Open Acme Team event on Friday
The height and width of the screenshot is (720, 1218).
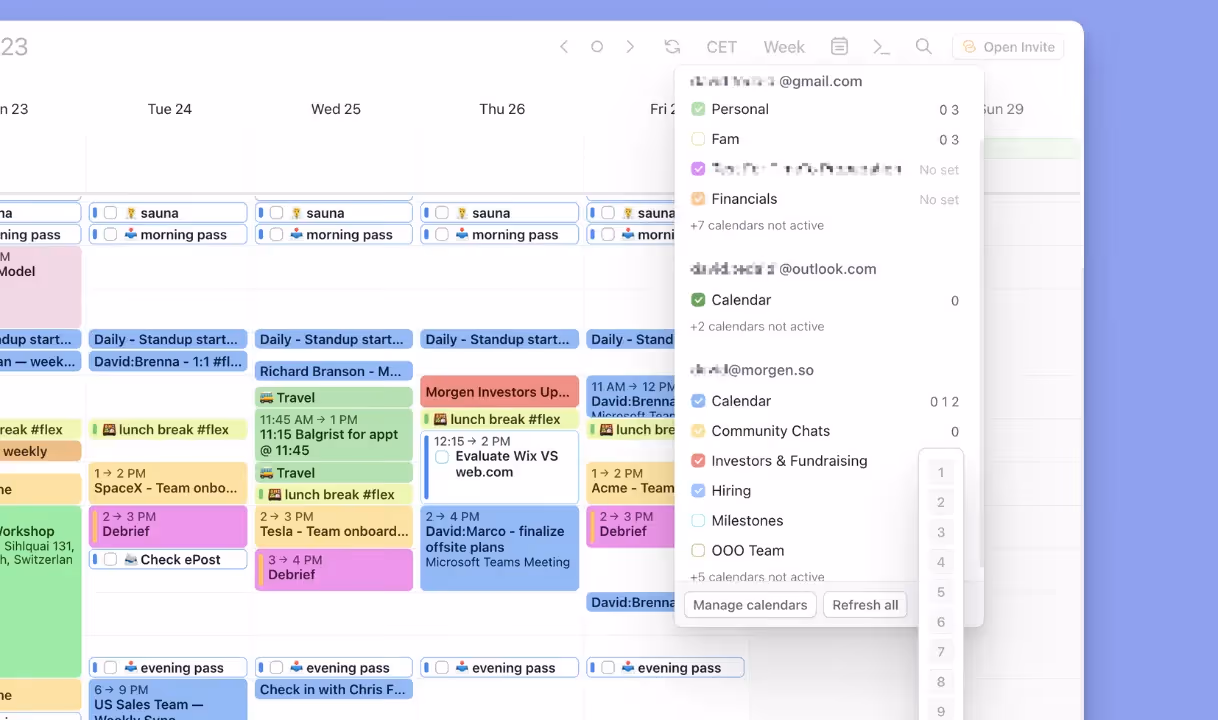(632, 482)
